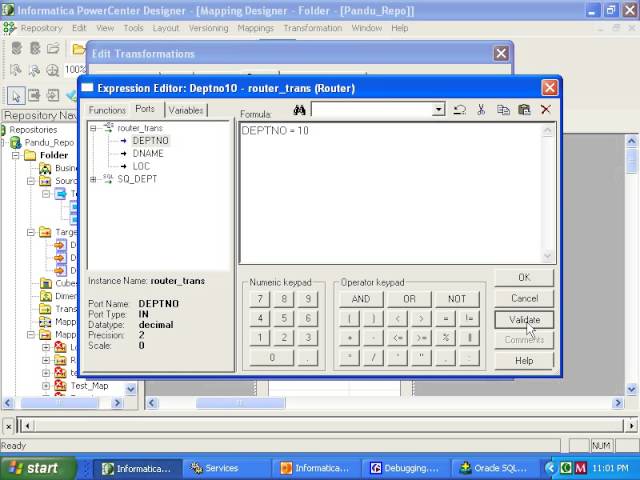640x480 pixels.
Task: Click numeric keypad 5
Action: pyautogui.click(x=284, y=318)
